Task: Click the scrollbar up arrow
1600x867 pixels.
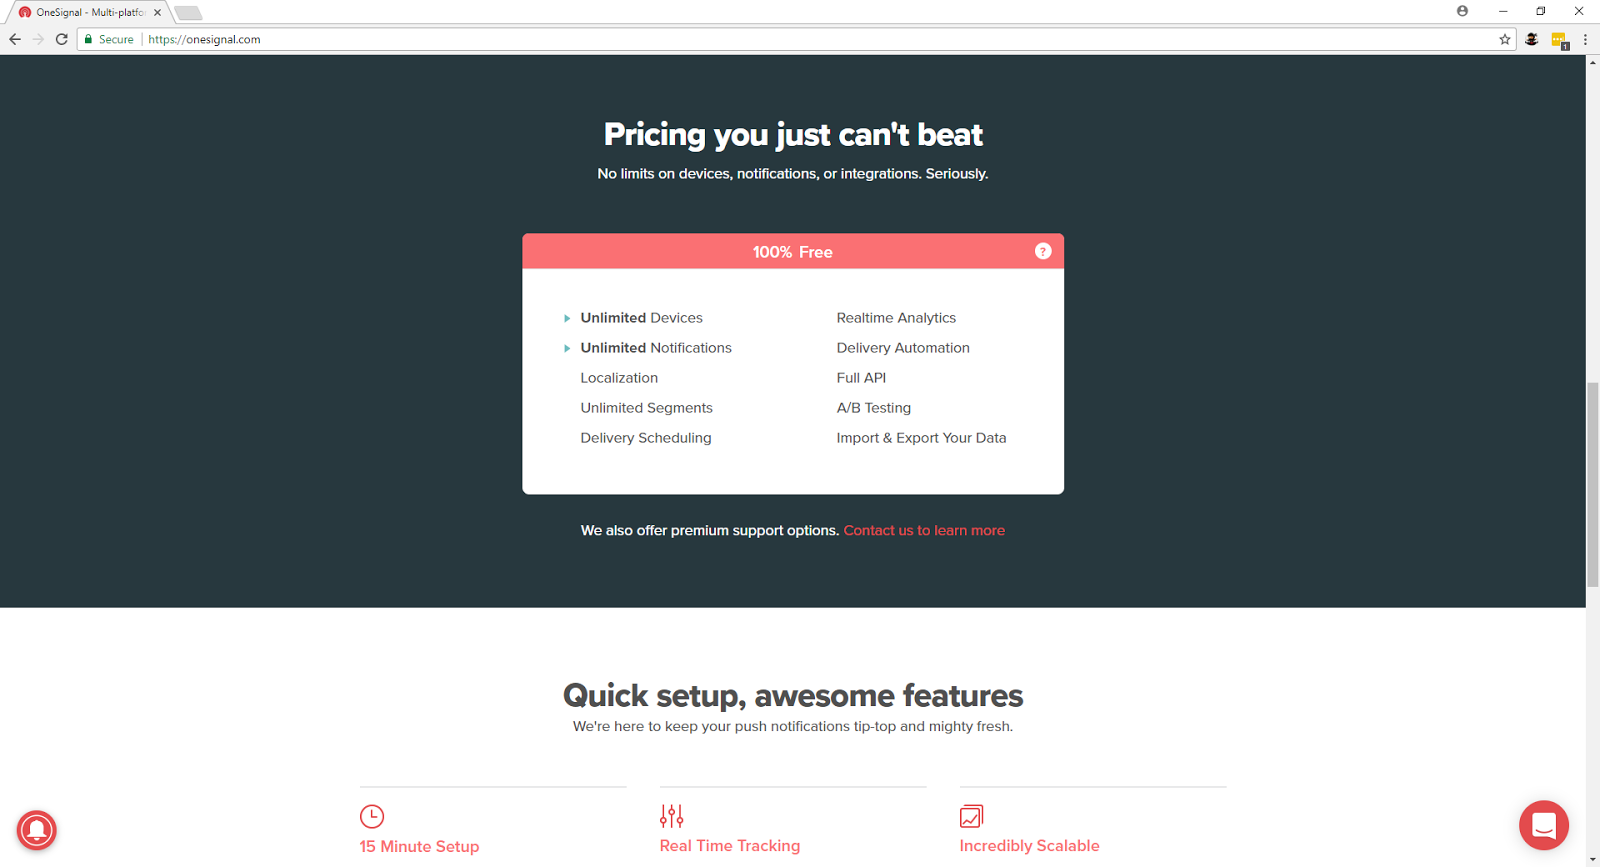Action: click(x=1592, y=62)
